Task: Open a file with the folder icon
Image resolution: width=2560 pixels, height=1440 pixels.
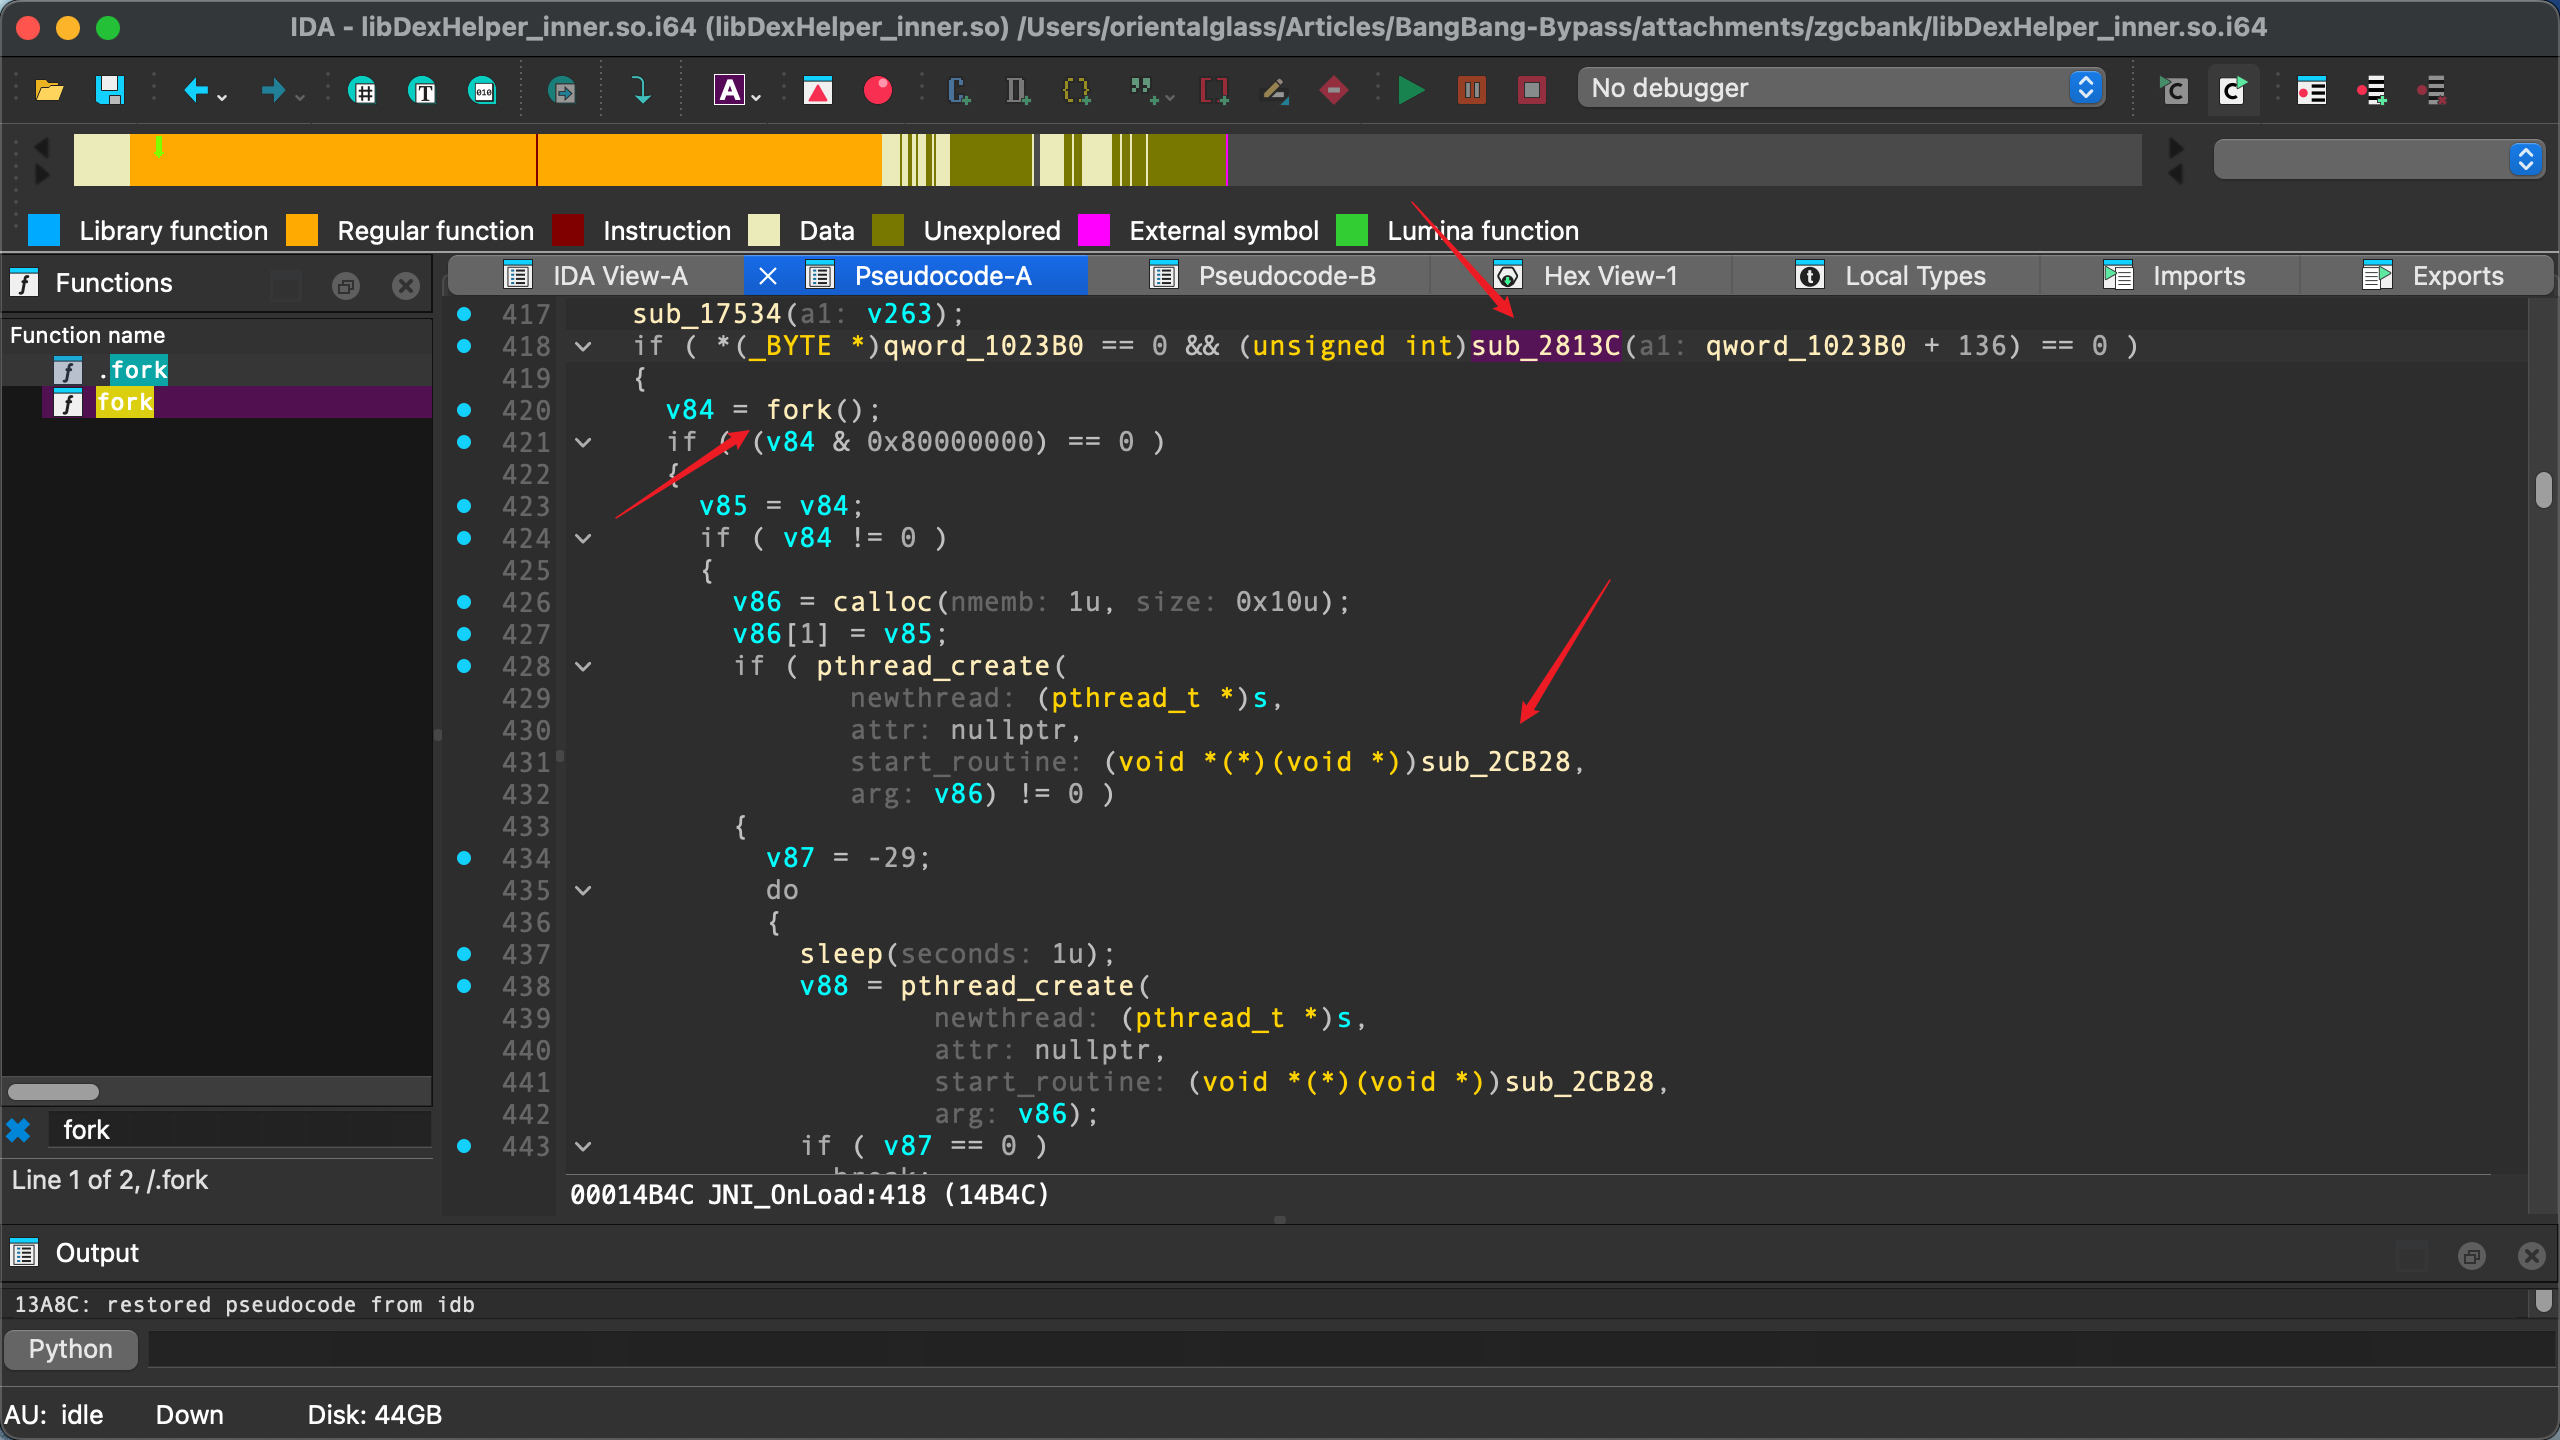Action: pyautogui.click(x=49, y=90)
